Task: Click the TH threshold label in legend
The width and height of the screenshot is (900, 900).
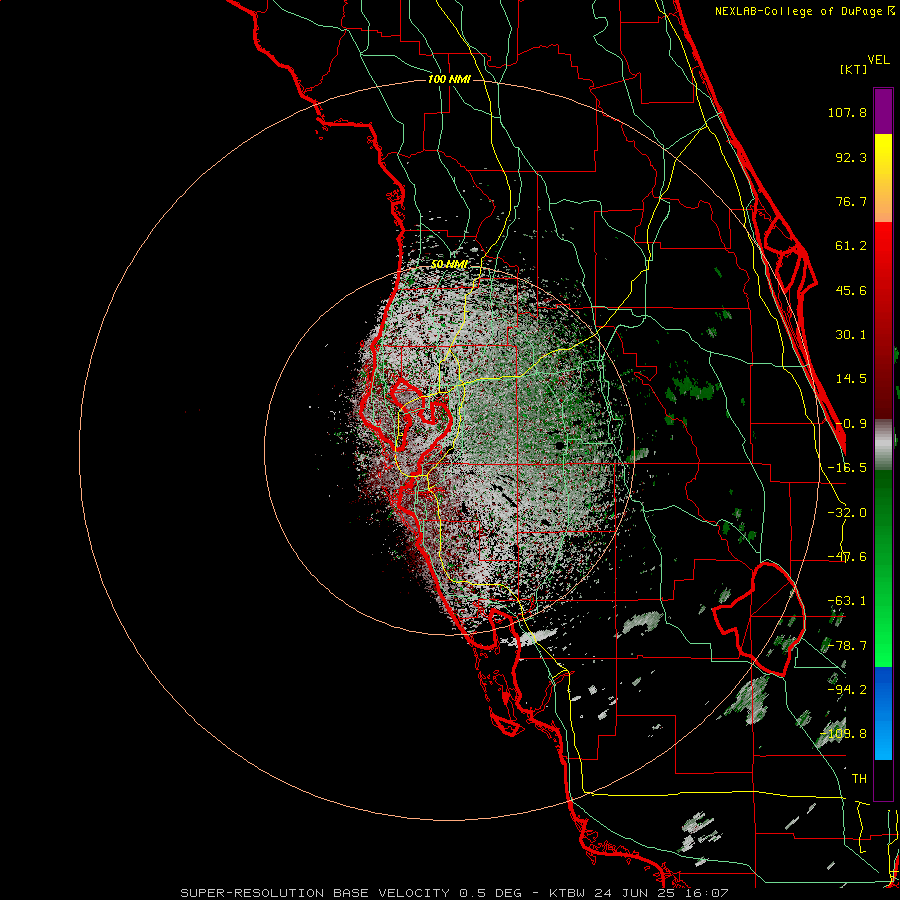Action: click(x=859, y=779)
